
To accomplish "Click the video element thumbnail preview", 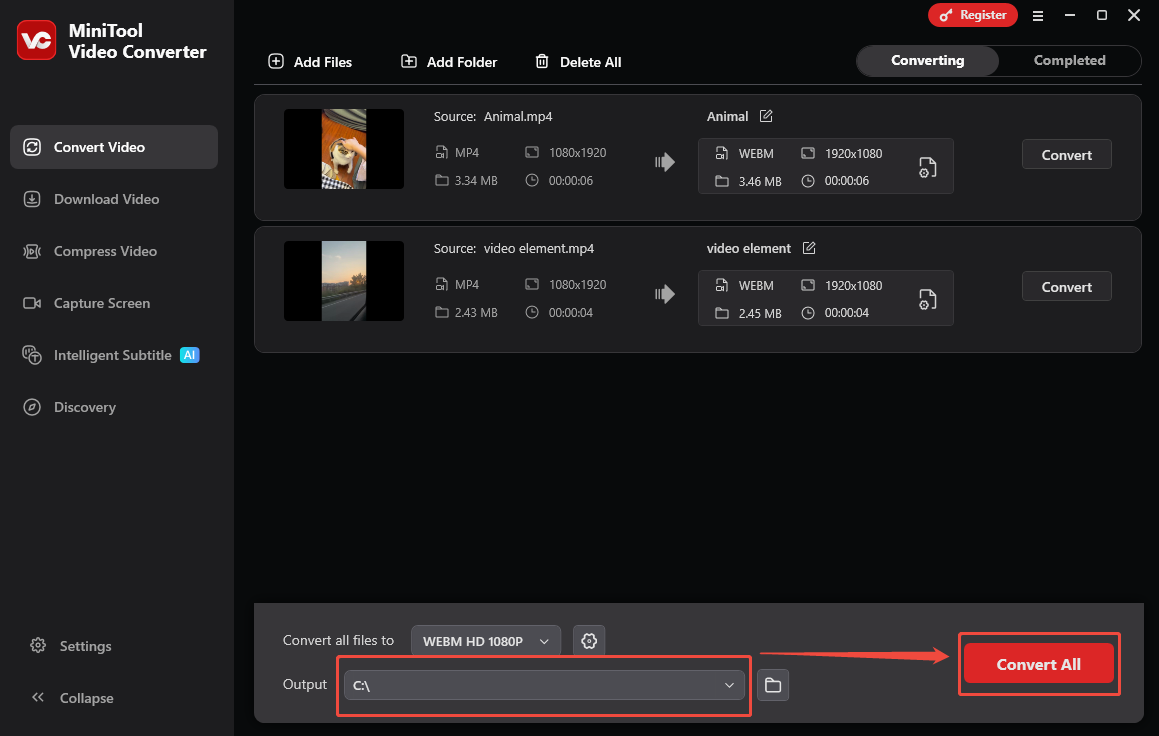I will (343, 280).
